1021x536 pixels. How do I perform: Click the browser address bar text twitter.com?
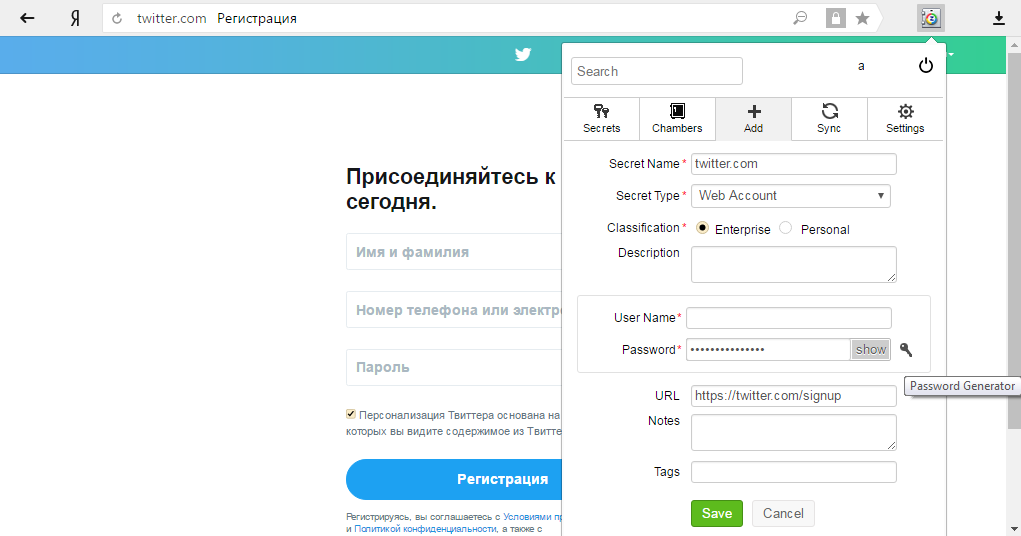(x=171, y=18)
